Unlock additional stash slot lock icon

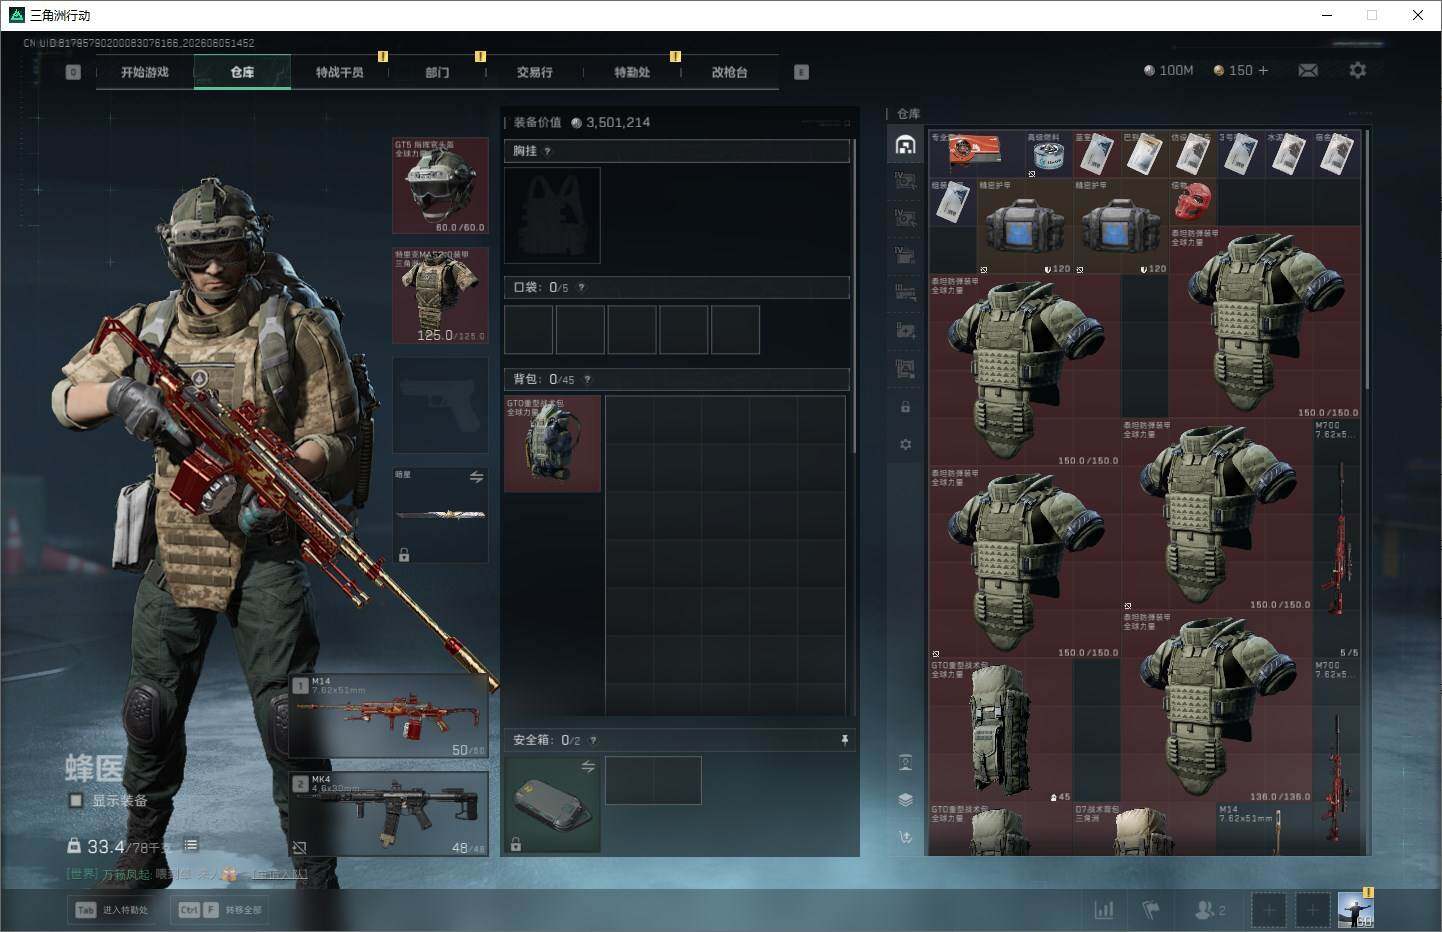[x=905, y=407]
